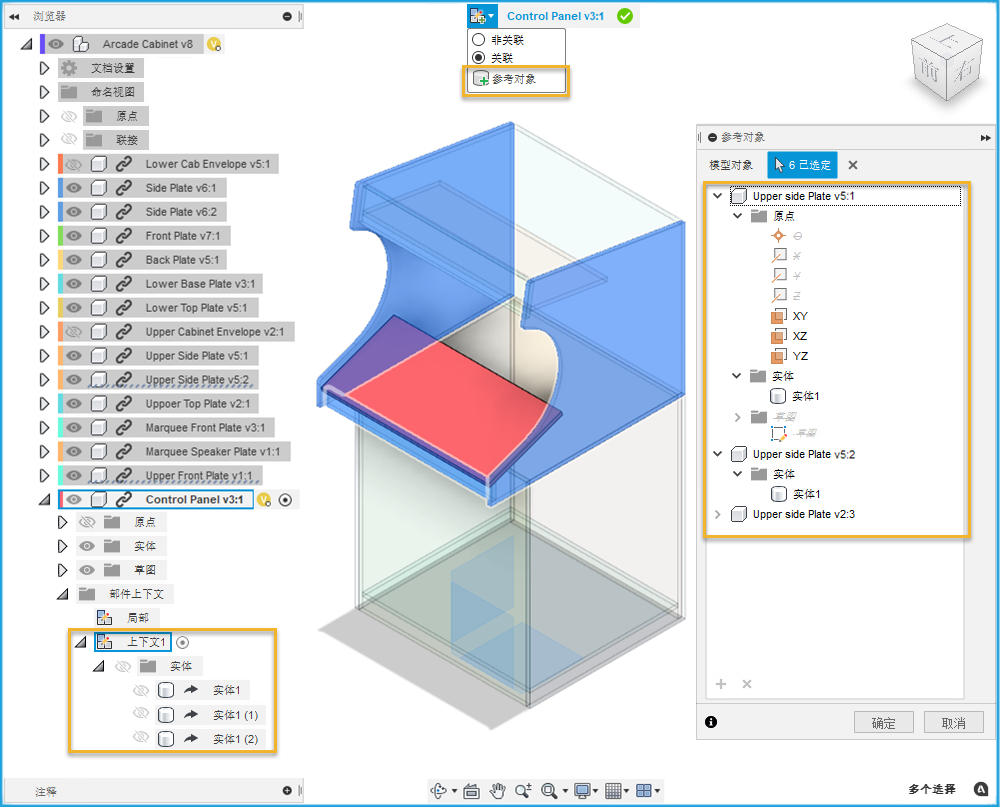Viewport: 1000px width, 808px height.
Task: Open the Grid and Snaps icon
Action: coord(613,791)
